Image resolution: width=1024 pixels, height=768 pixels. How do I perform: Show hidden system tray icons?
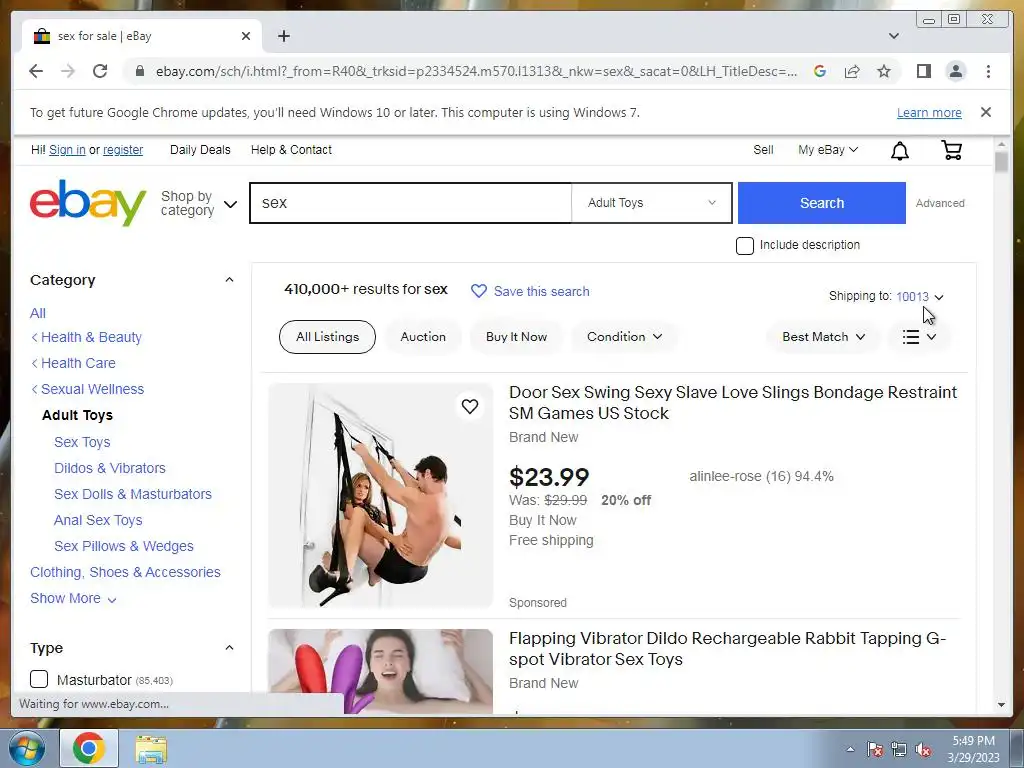tap(850, 749)
